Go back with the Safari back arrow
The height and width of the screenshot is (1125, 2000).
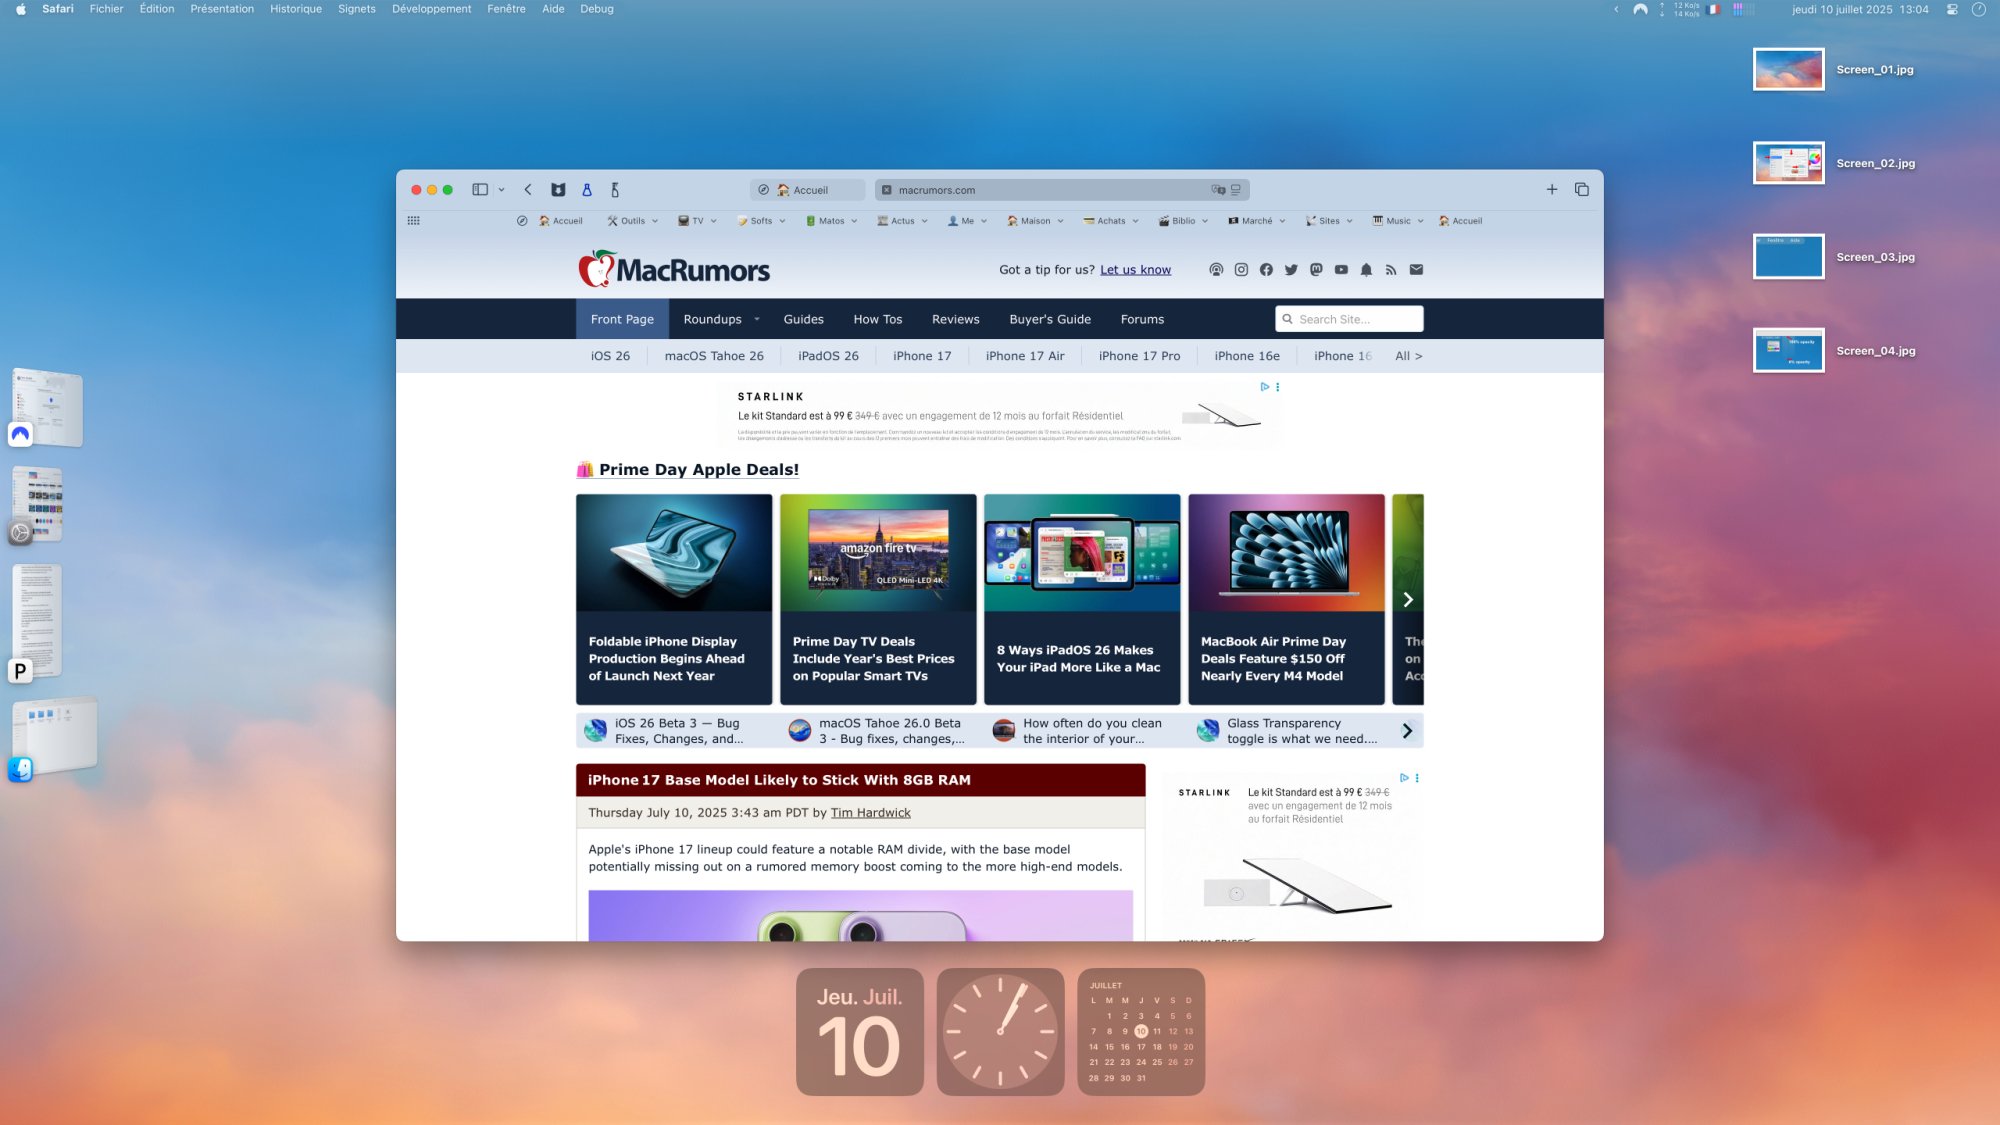pos(528,190)
